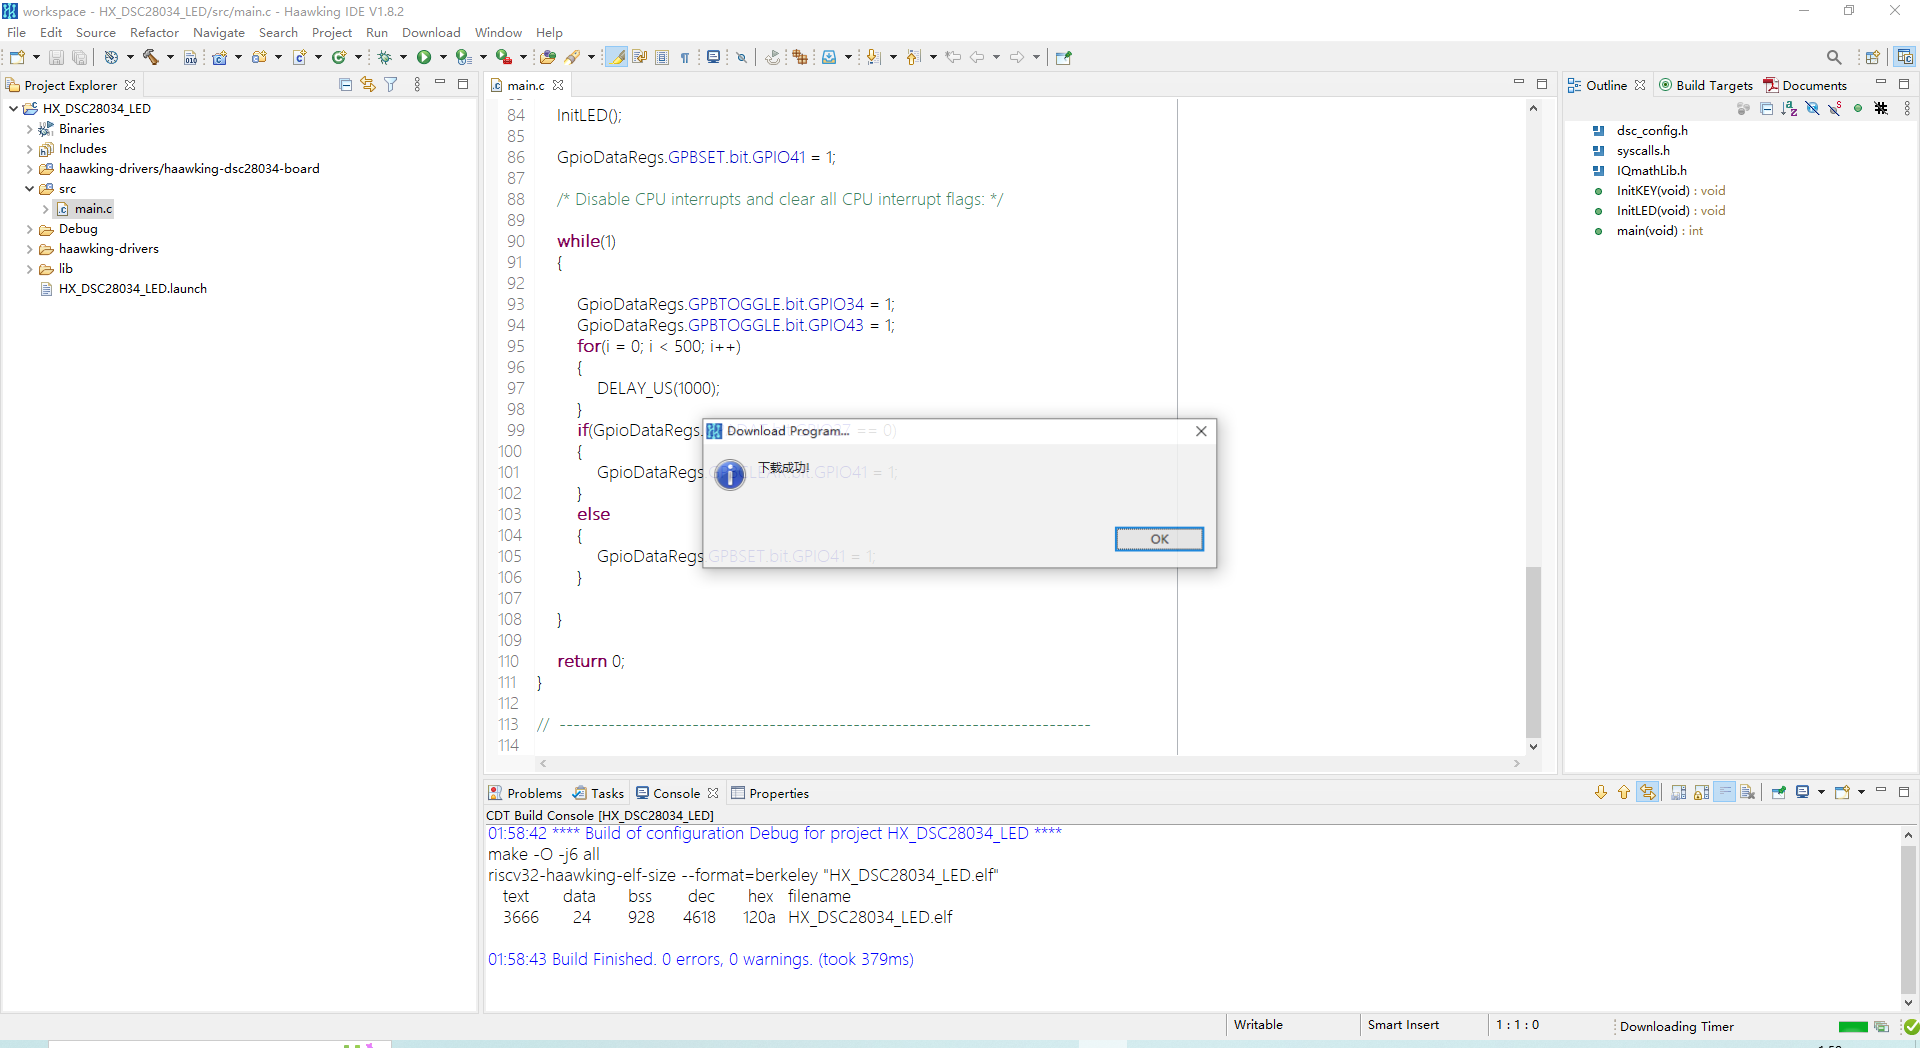Viewport: 1920px width, 1048px height.
Task: Click the Back navigation arrow in toolbar
Action: (x=977, y=57)
